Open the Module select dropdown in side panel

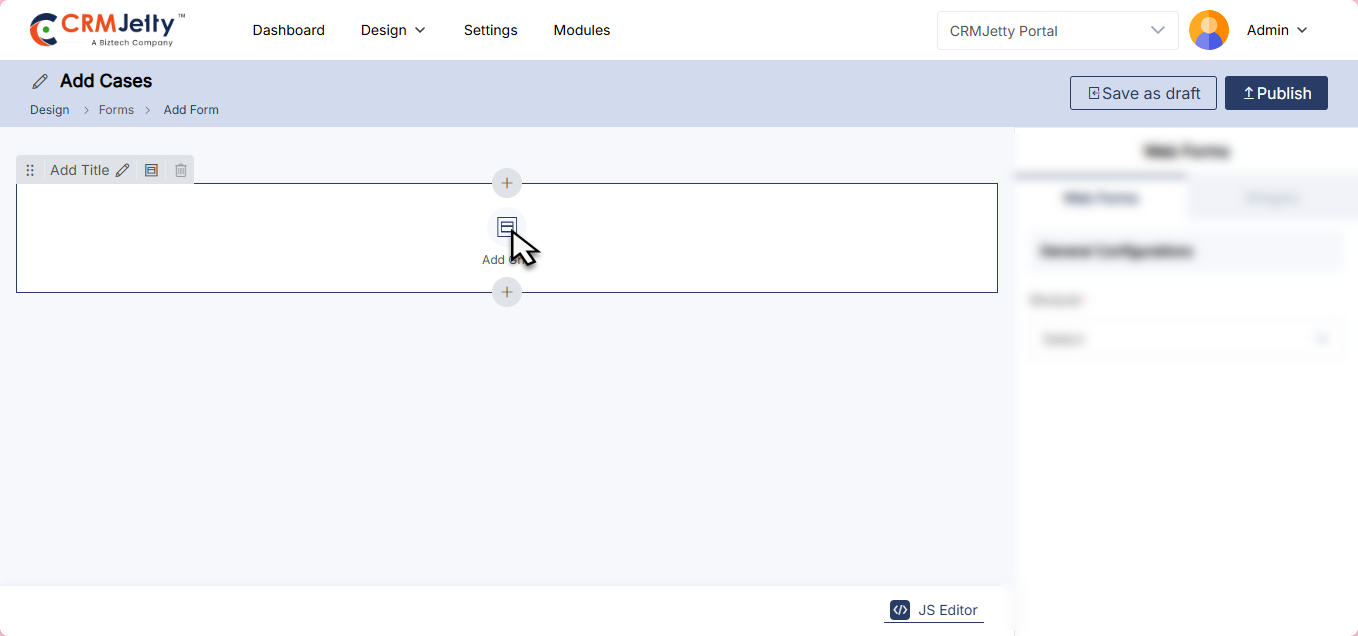pyautogui.click(x=1185, y=340)
